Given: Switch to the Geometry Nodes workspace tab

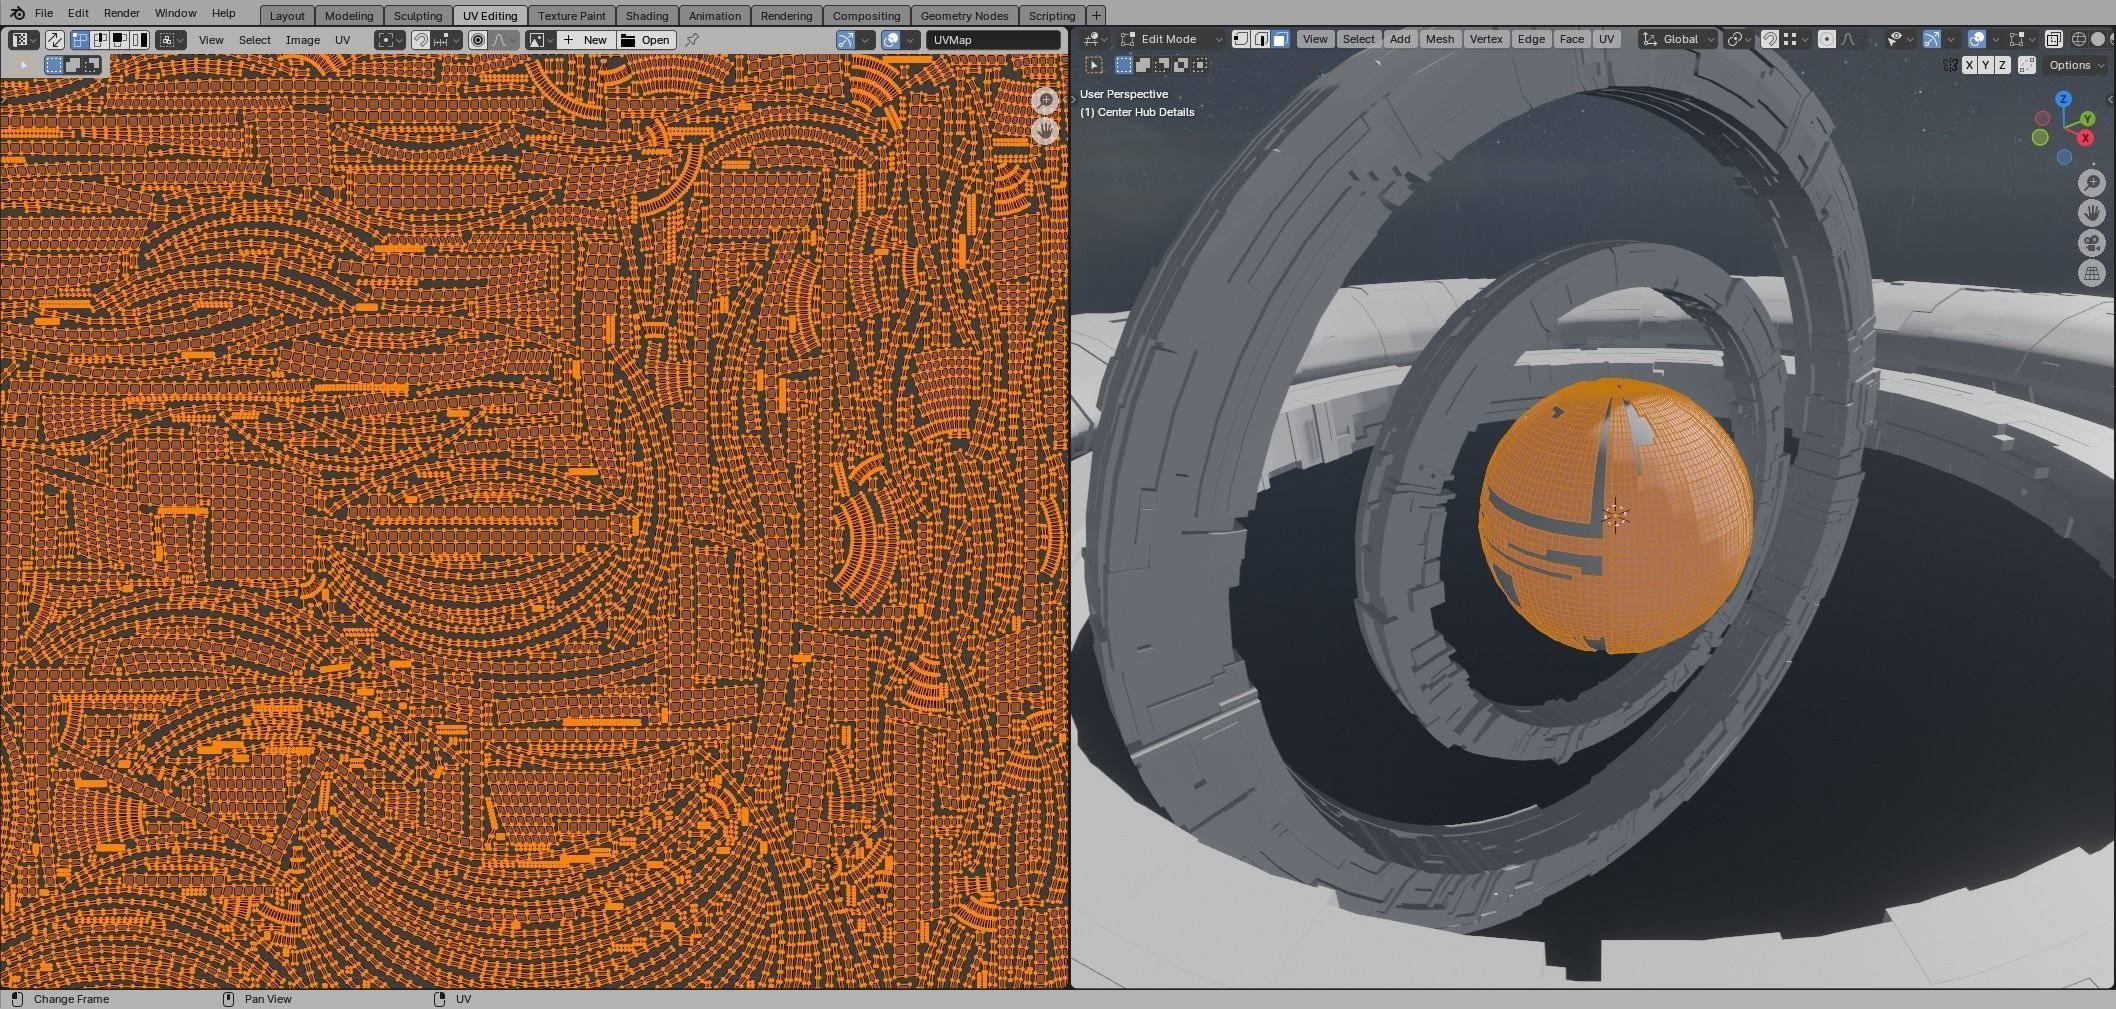Looking at the screenshot, I should coord(964,16).
